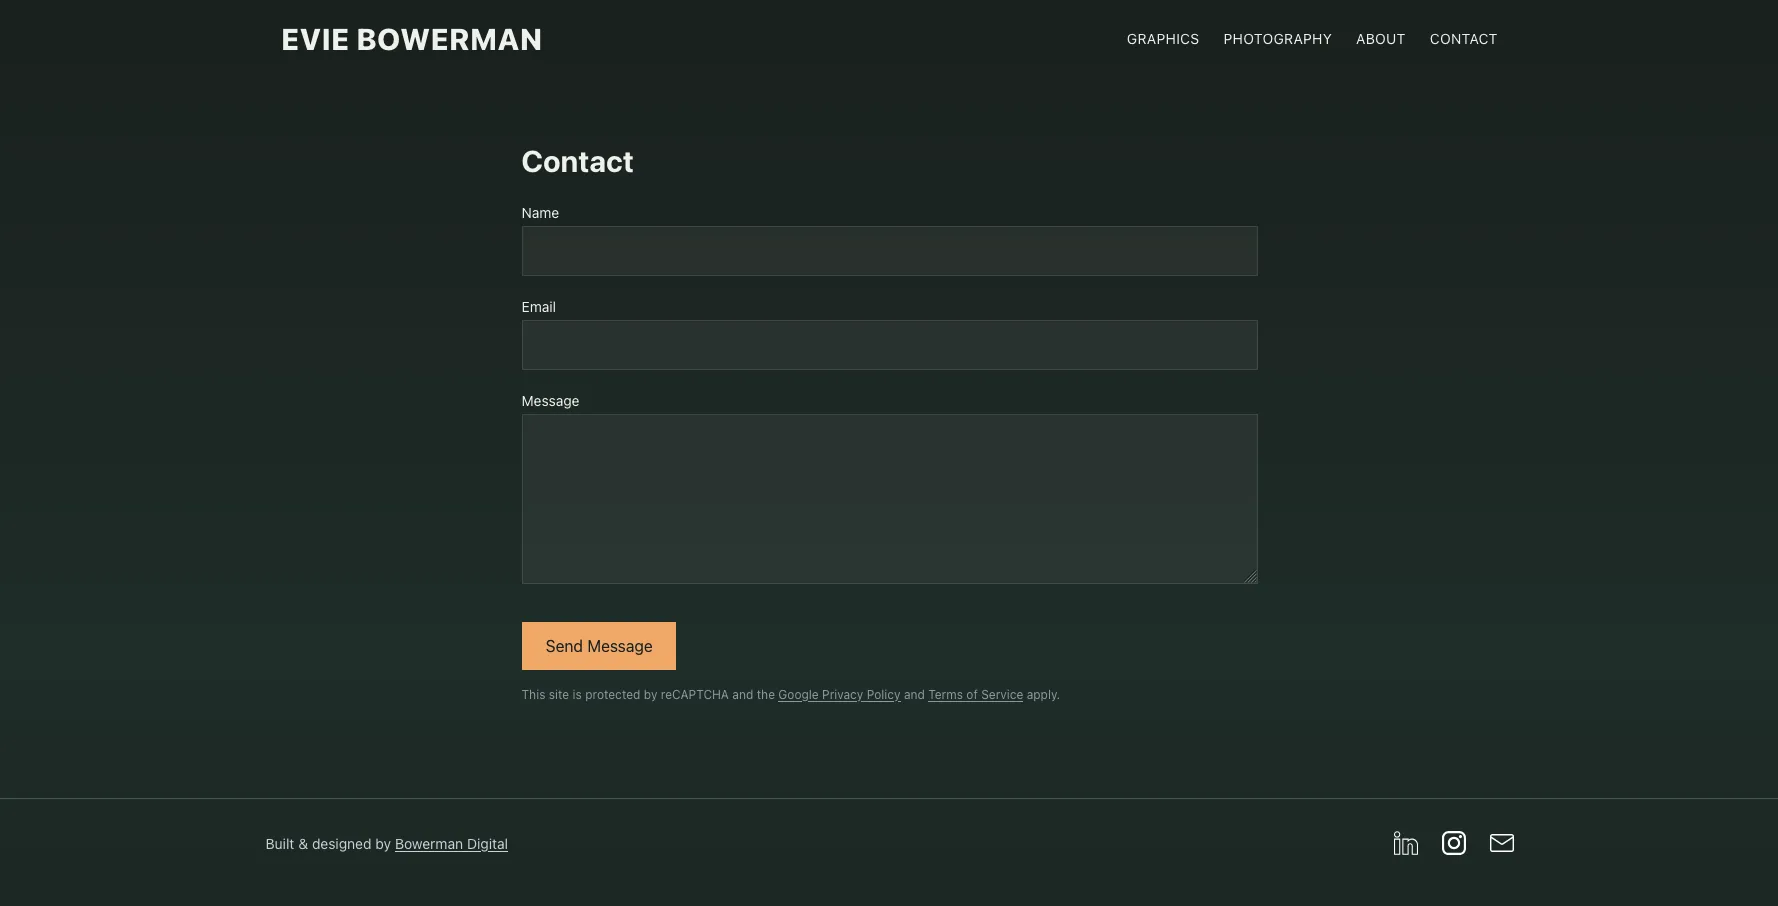
Task: Go to the Graphics page
Action: pos(1162,39)
